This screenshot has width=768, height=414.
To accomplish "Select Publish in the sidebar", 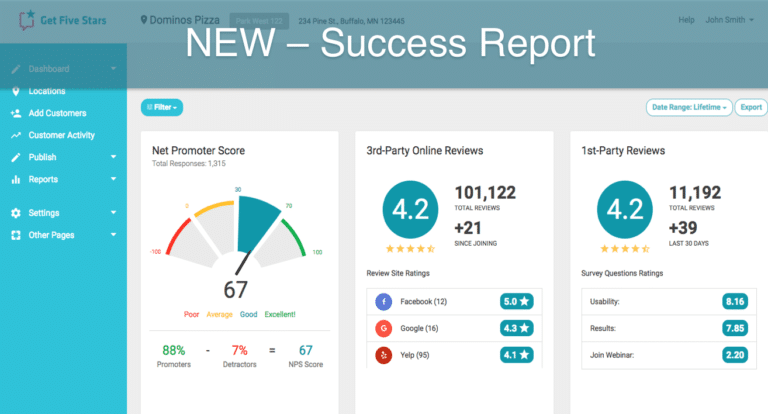I will pyautogui.click(x=42, y=157).
